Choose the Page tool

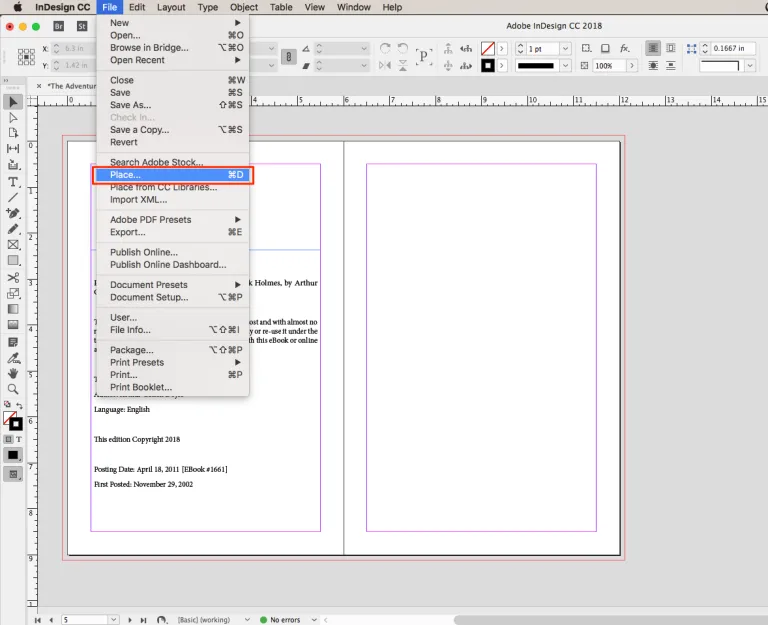pyautogui.click(x=13, y=133)
